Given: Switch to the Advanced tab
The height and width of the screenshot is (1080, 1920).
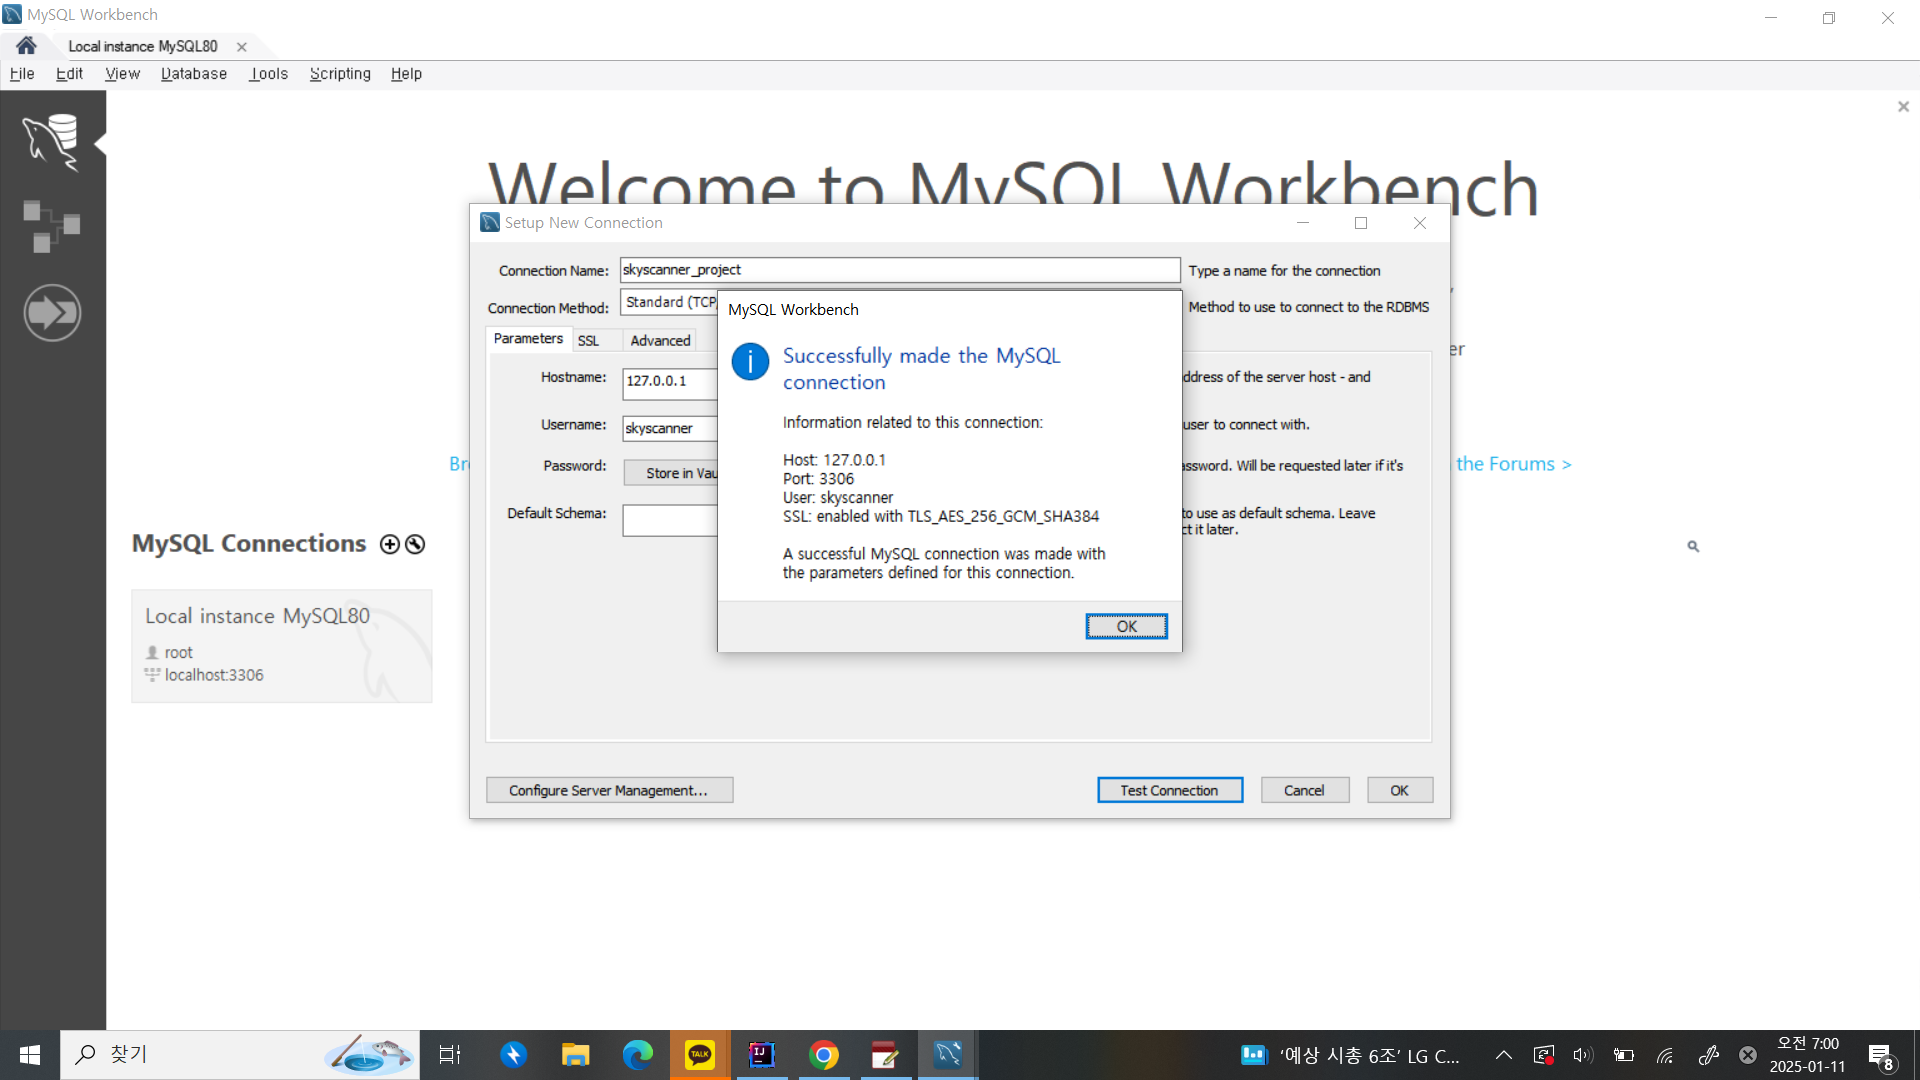Looking at the screenshot, I should pyautogui.click(x=660, y=341).
